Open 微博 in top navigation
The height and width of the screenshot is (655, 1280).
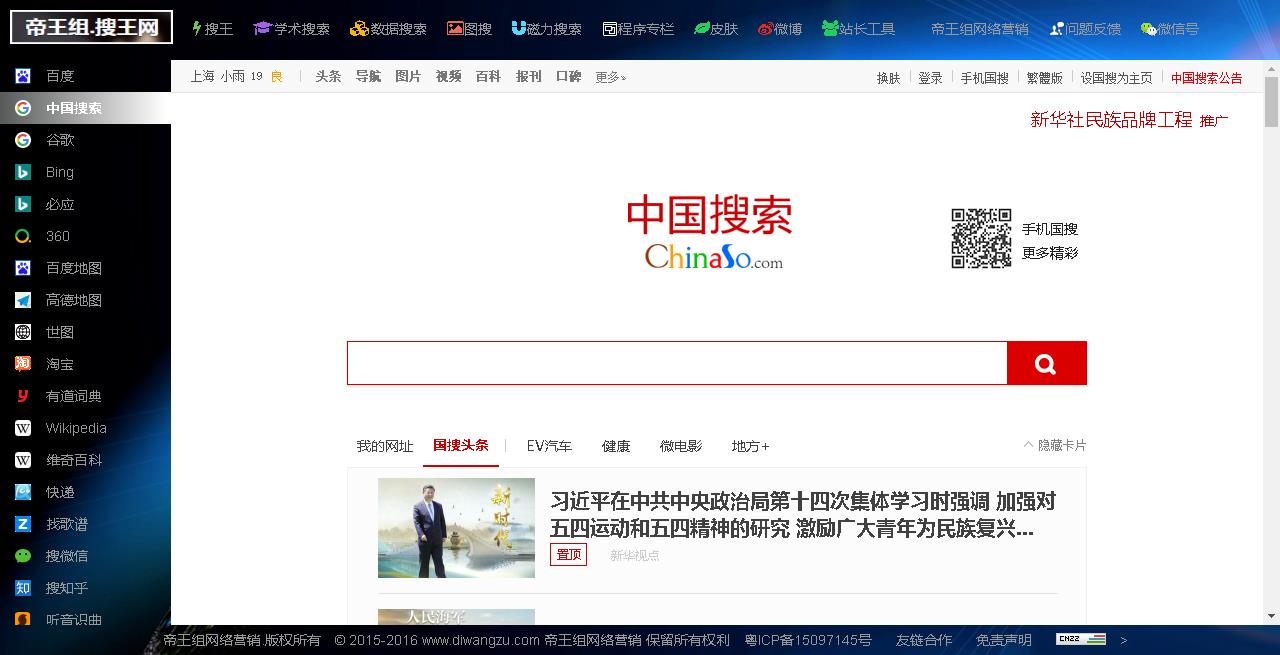[x=780, y=29]
